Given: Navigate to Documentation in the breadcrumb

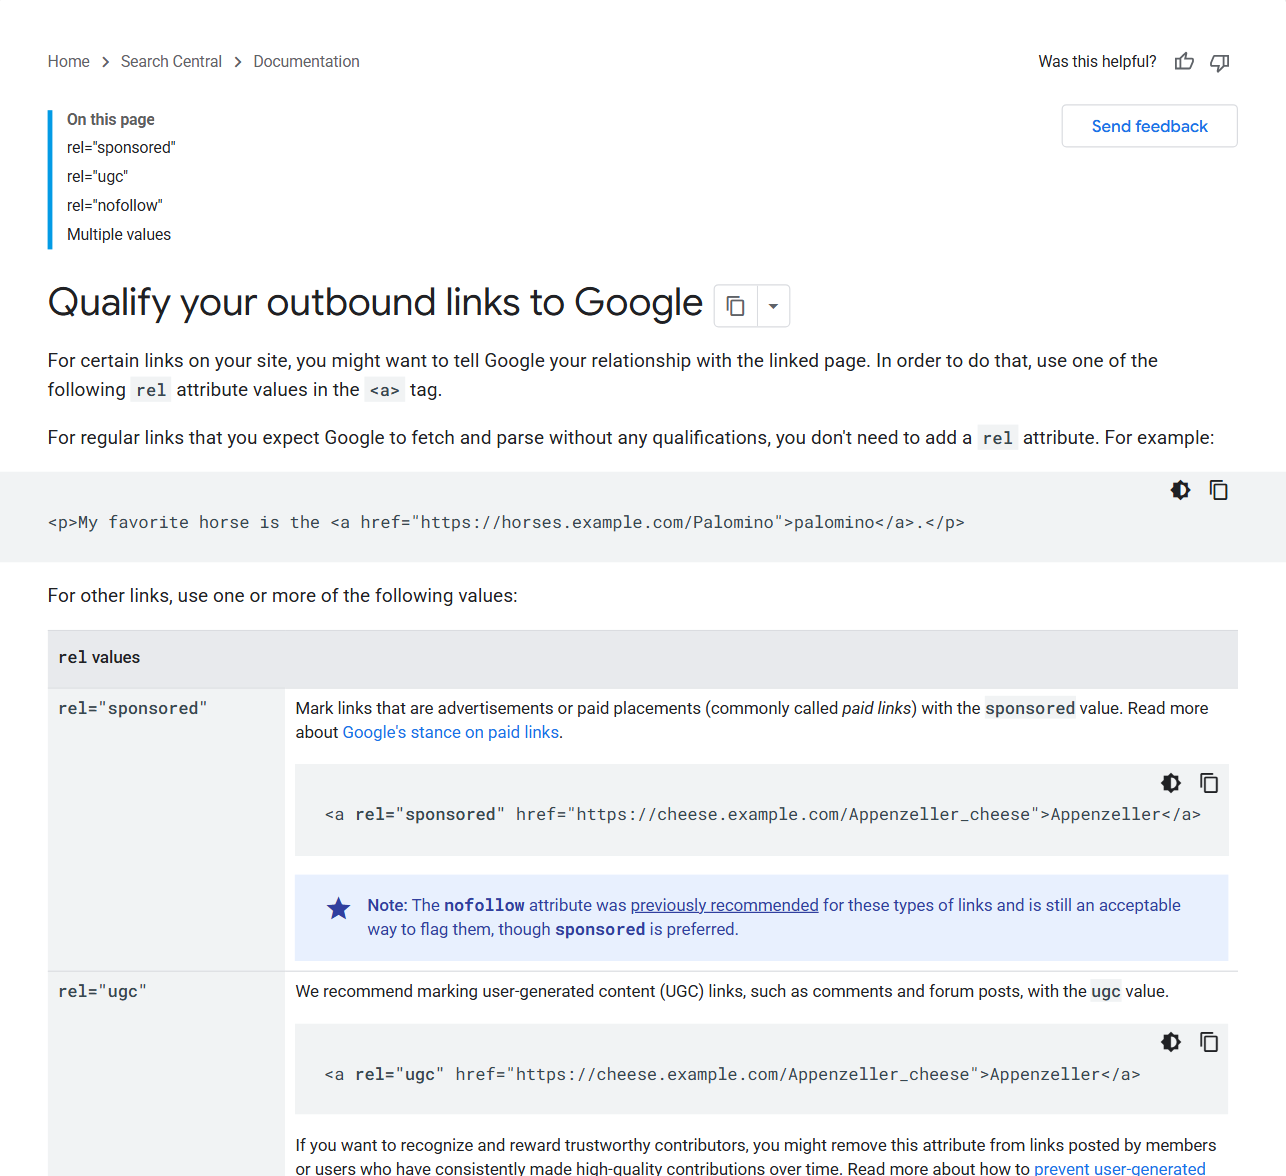Looking at the screenshot, I should pyautogui.click(x=306, y=61).
